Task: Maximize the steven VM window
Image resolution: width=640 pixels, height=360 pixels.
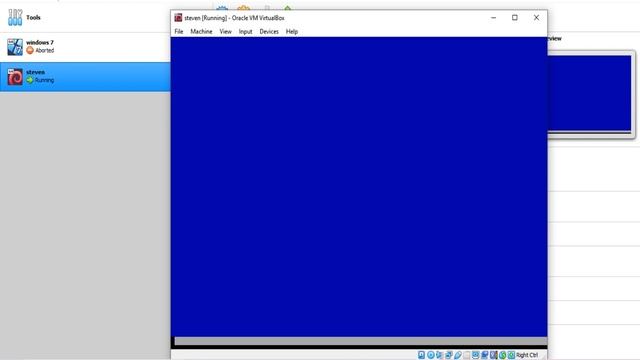Action: 515,18
